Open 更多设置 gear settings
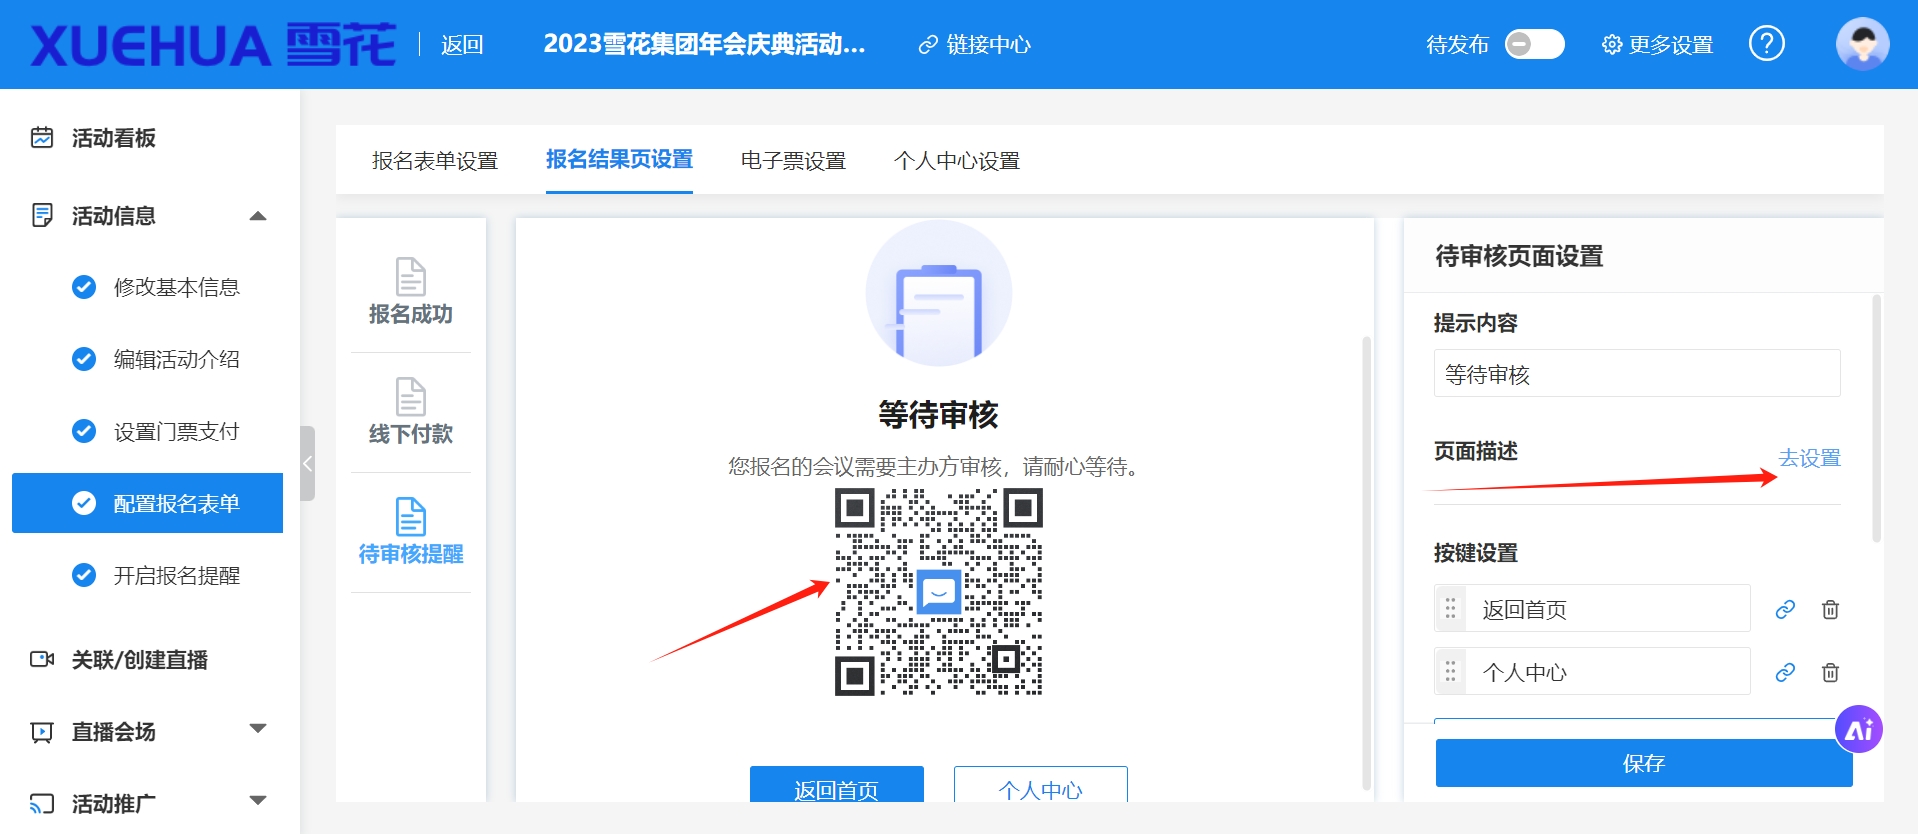This screenshot has height=834, width=1918. click(1658, 45)
